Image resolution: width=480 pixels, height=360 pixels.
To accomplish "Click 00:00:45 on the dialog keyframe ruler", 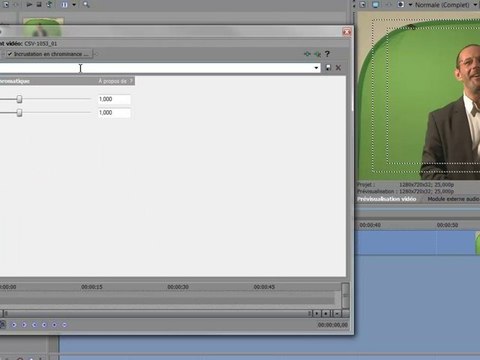I will pos(264,287).
